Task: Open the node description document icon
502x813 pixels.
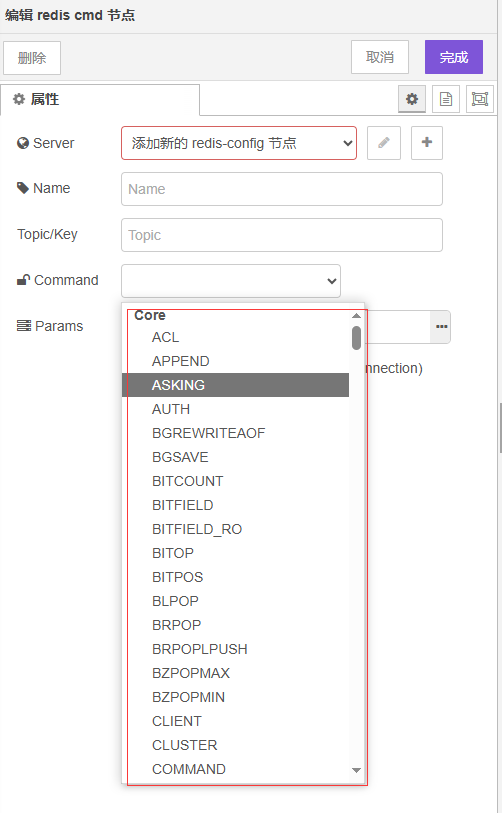Action: (x=445, y=99)
